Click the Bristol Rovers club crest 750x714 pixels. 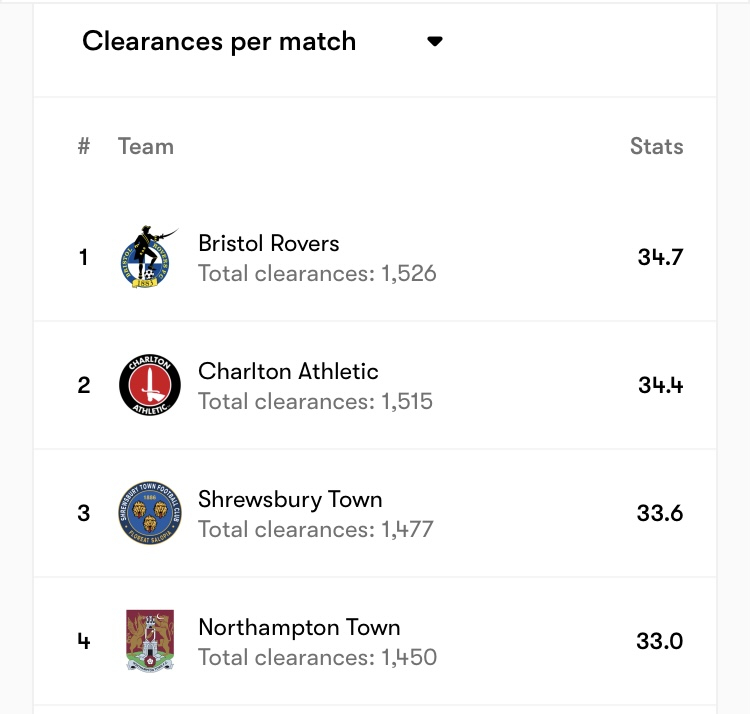(149, 257)
